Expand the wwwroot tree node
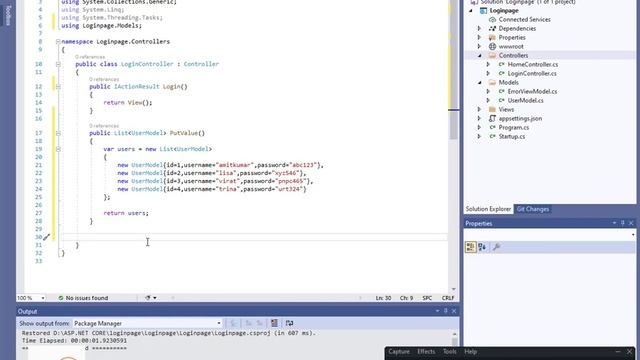The height and width of the screenshot is (360, 640). pos(480,47)
